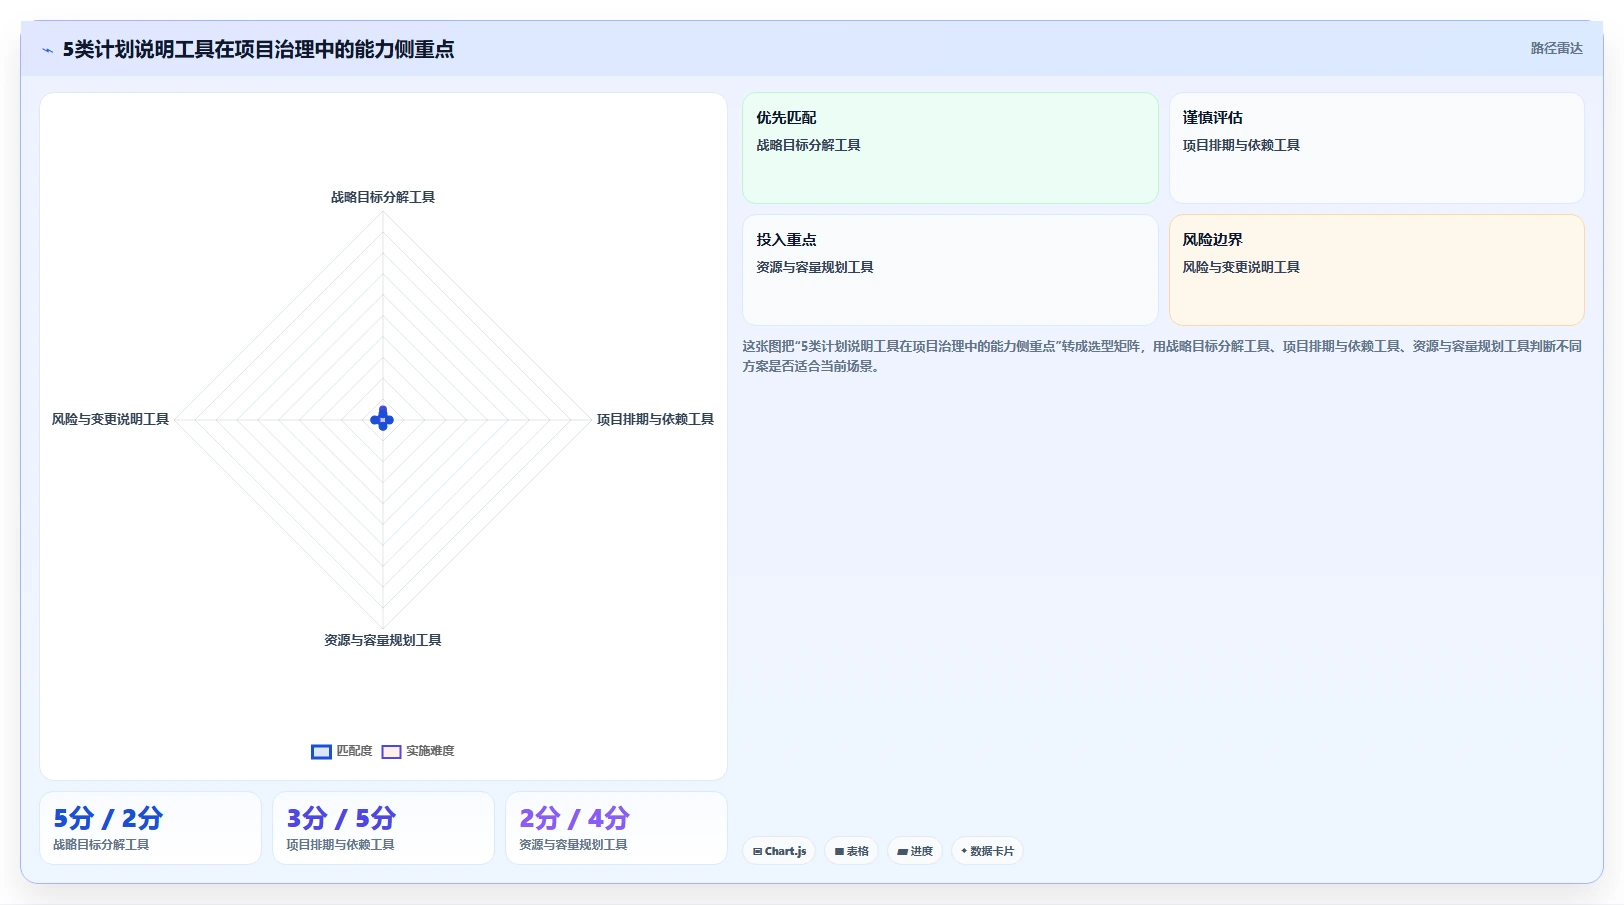Click the 5类计划说明工具 page title
Screen dimensions: 1624x905
point(258,49)
